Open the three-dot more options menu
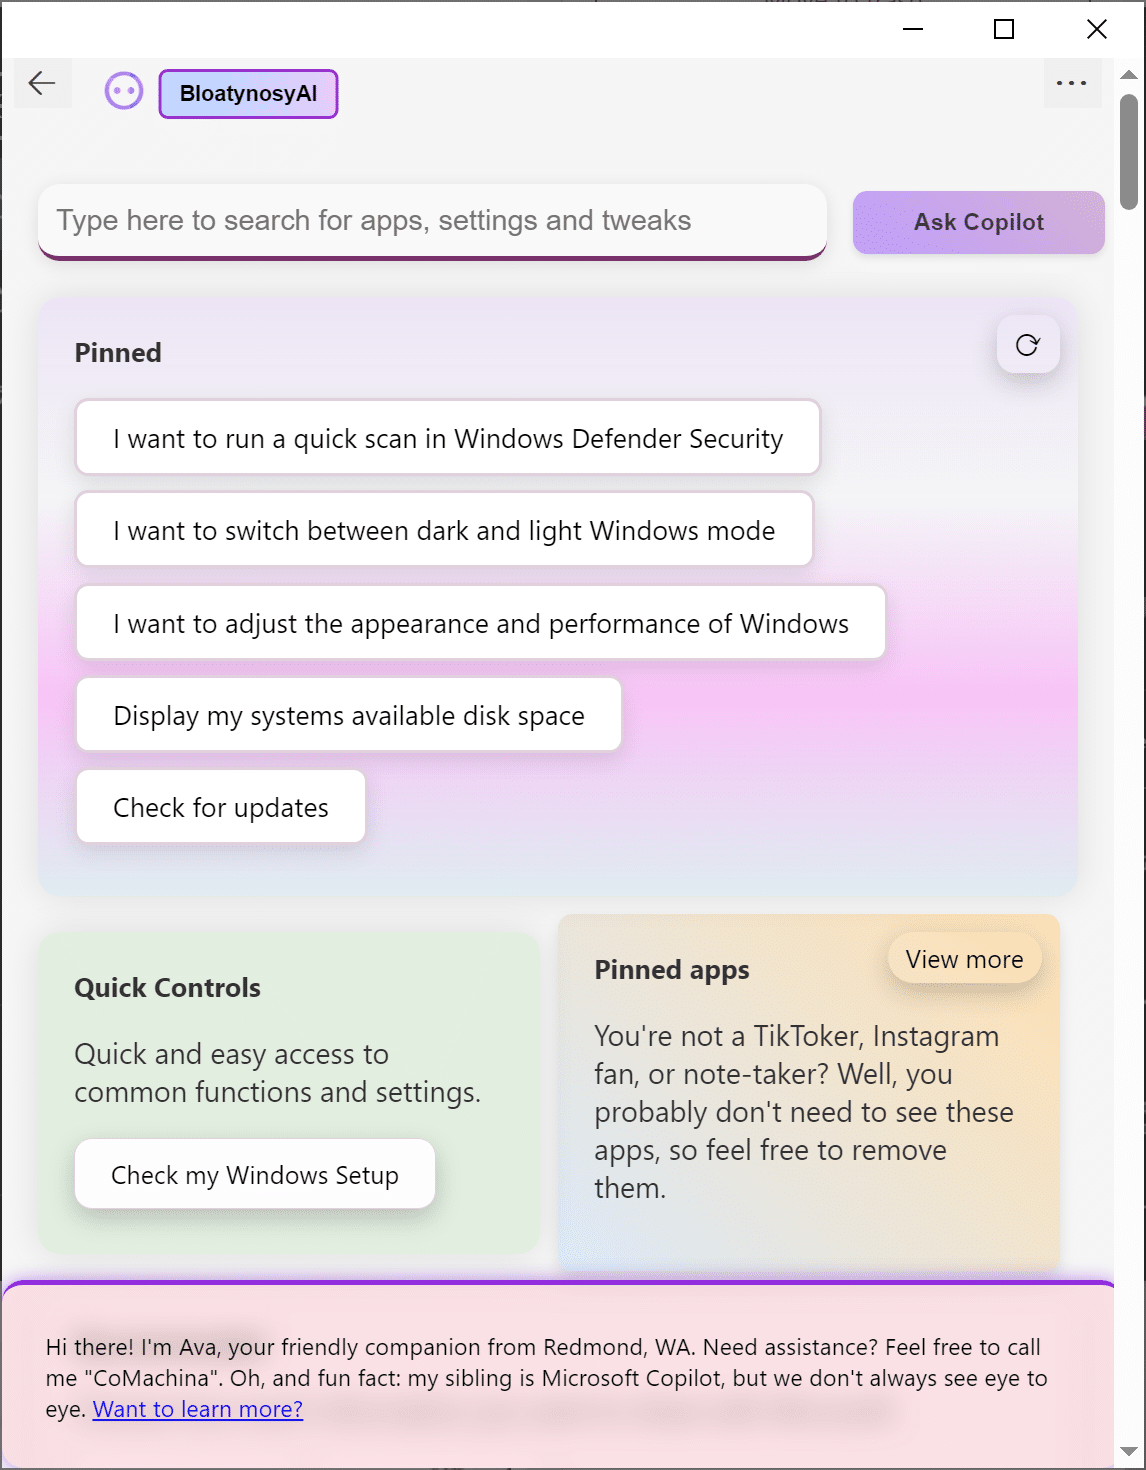 click(1071, 83)
